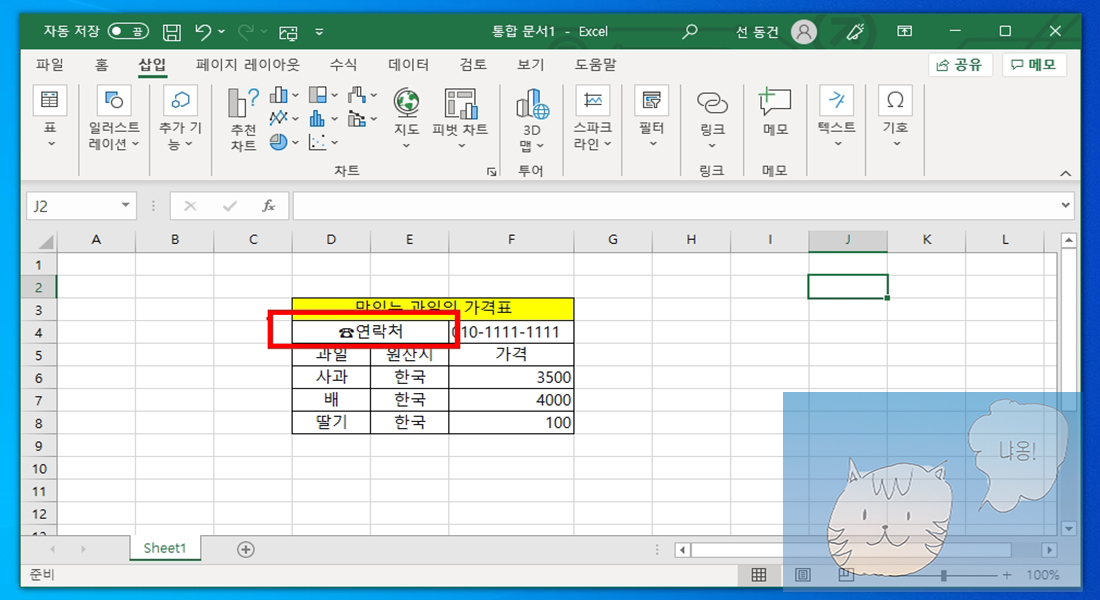Viewport: 1100px width, 600px height.
Task: Switch to the 홈 (Home) tab
Action: click(102, 65)
